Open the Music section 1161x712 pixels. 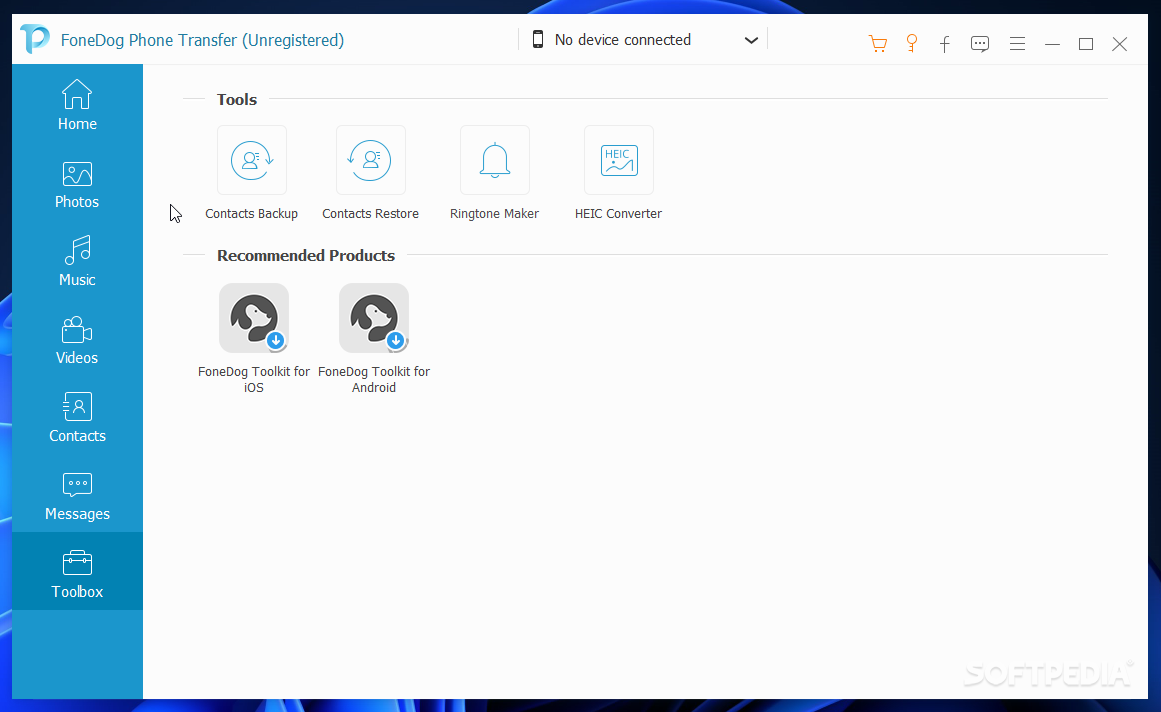coord(77,263)
